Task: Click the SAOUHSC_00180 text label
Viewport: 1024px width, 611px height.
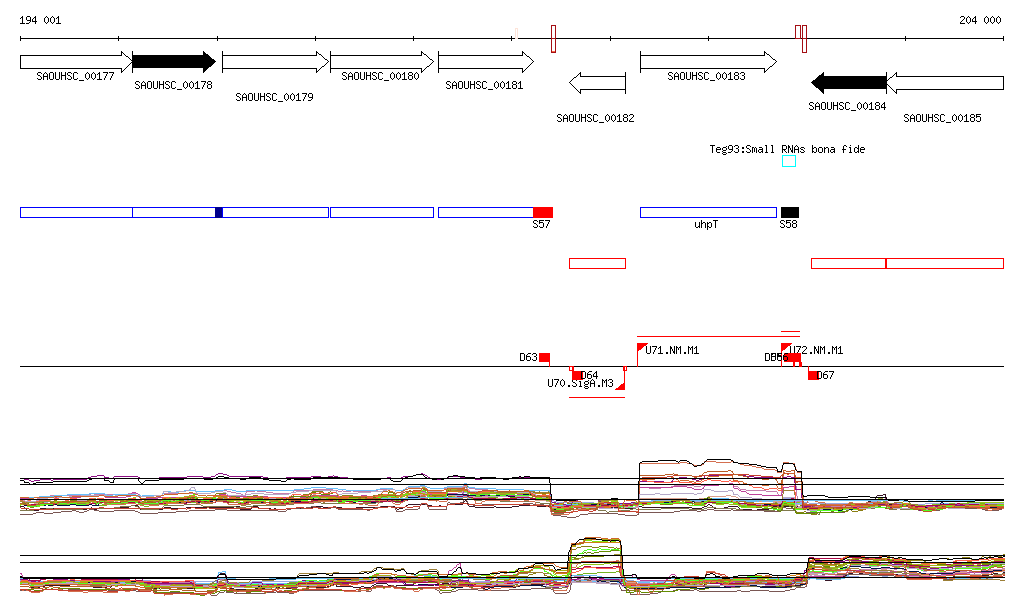Action: click(380, 76)
